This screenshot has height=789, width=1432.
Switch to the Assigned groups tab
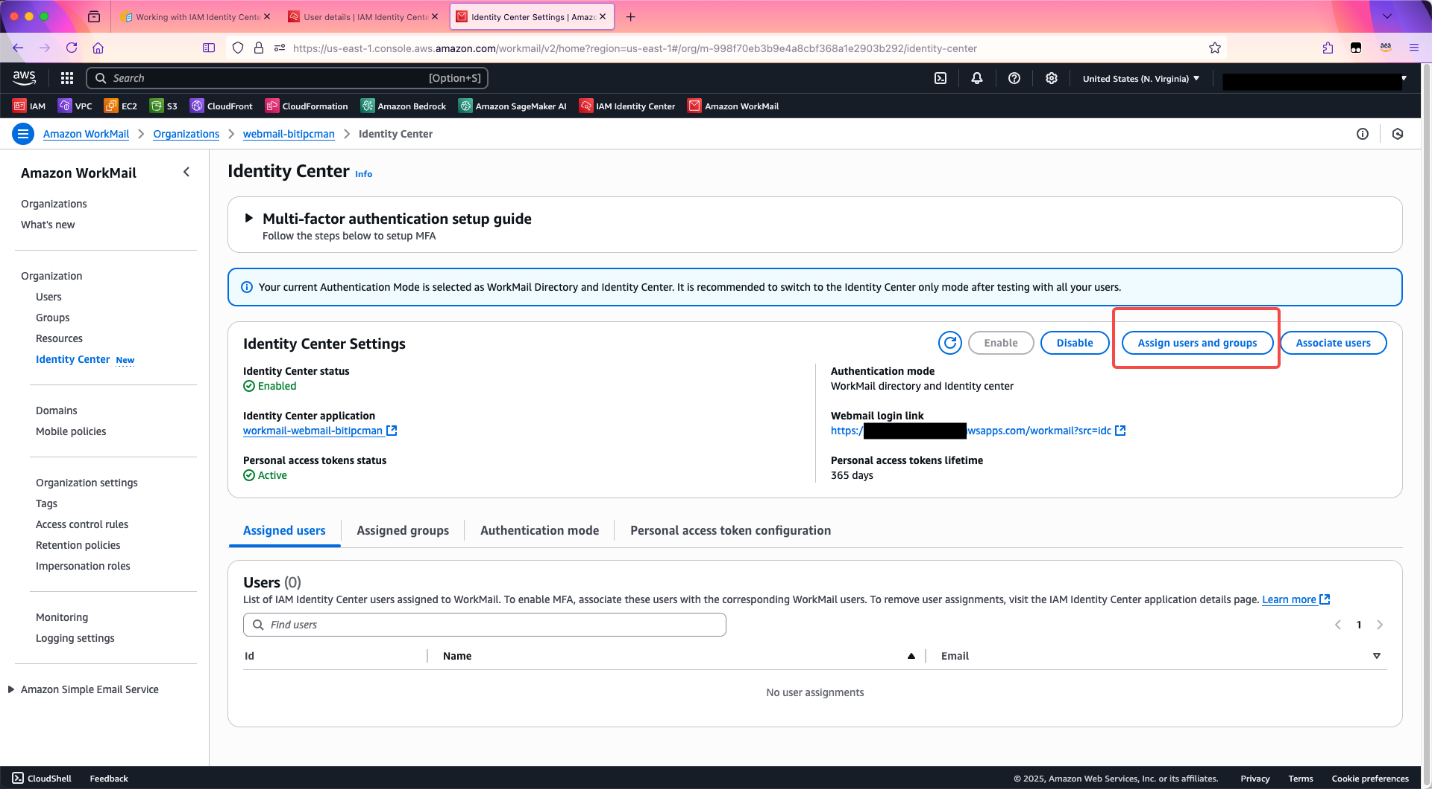tap(403, 531)
